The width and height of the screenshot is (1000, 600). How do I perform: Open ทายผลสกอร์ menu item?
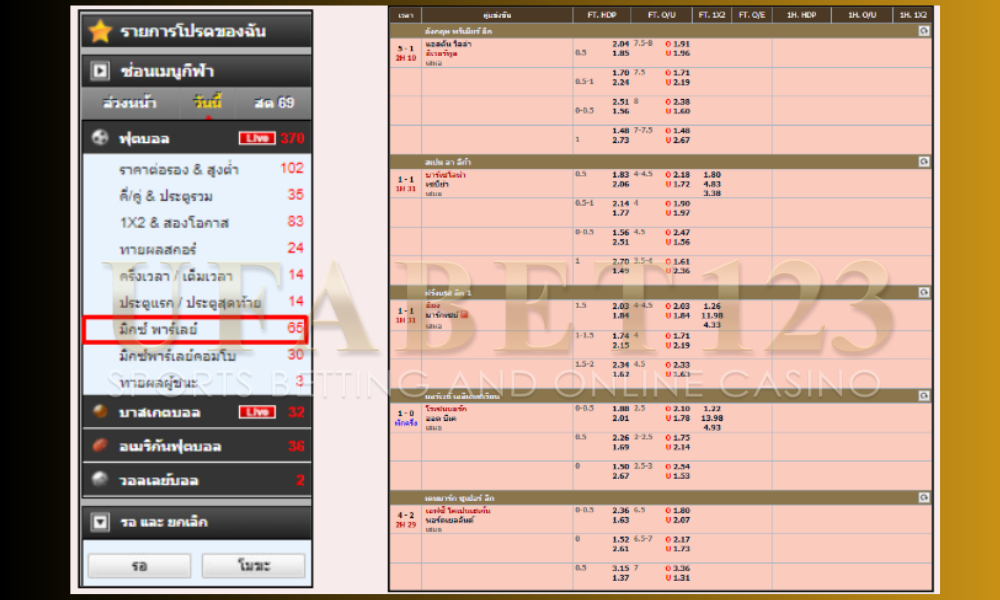point(196,249)
